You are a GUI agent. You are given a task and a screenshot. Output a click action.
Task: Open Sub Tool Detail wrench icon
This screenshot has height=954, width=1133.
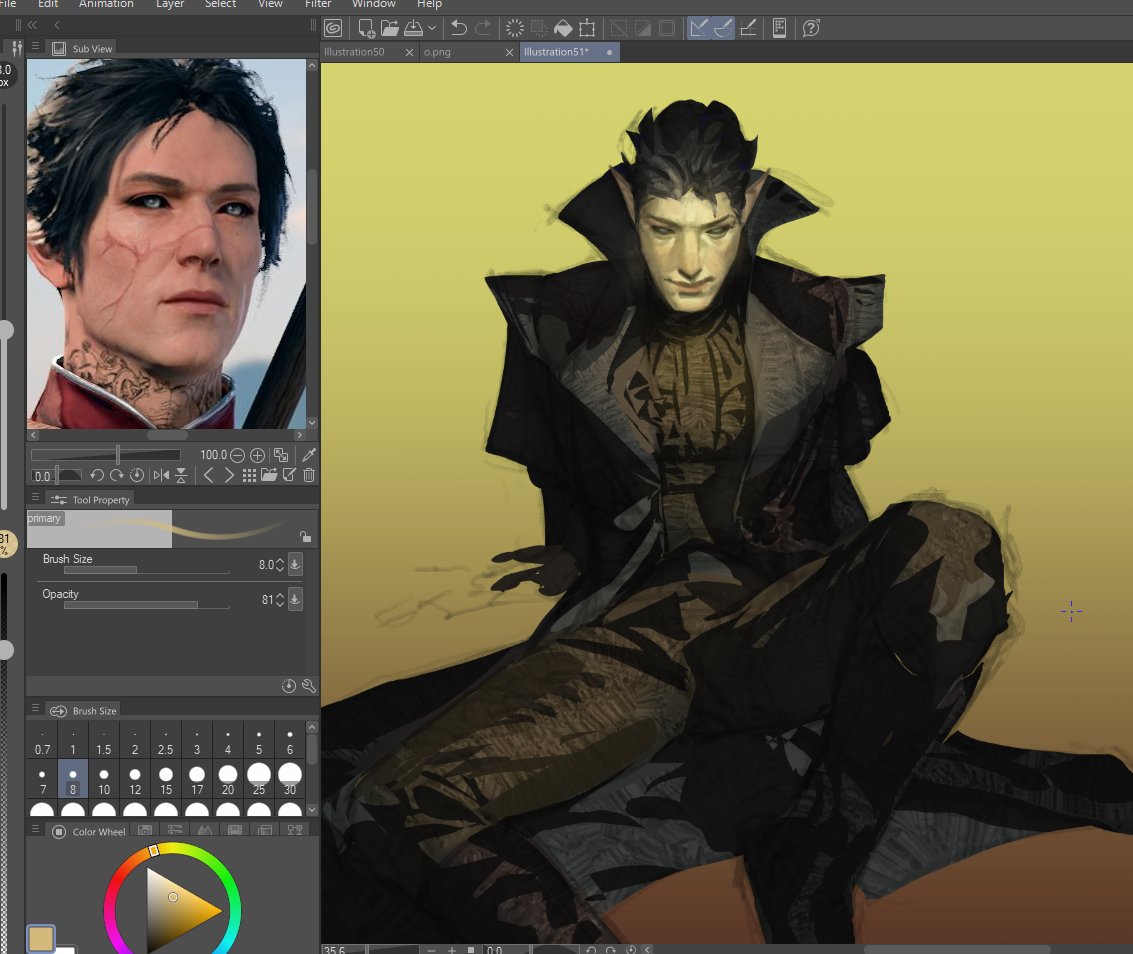pos(309,686)
